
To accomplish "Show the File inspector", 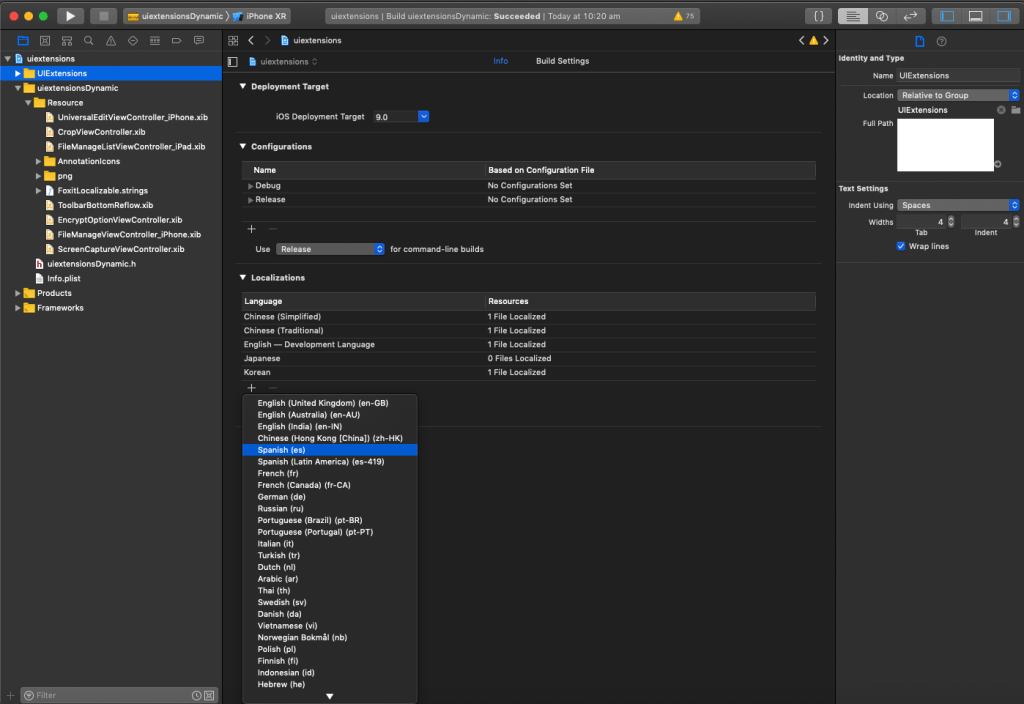I will point(920,41).
